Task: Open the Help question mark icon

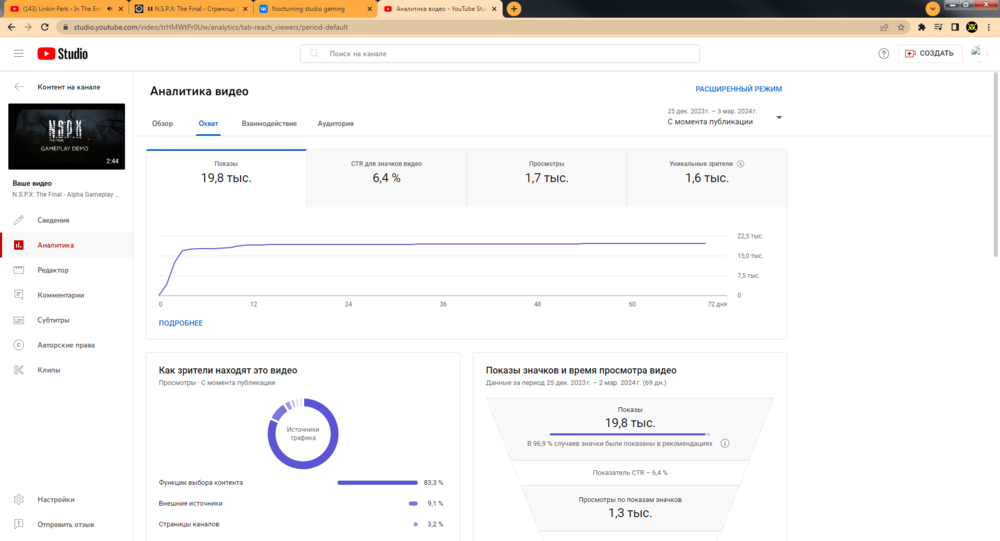Action: point(884,53)
